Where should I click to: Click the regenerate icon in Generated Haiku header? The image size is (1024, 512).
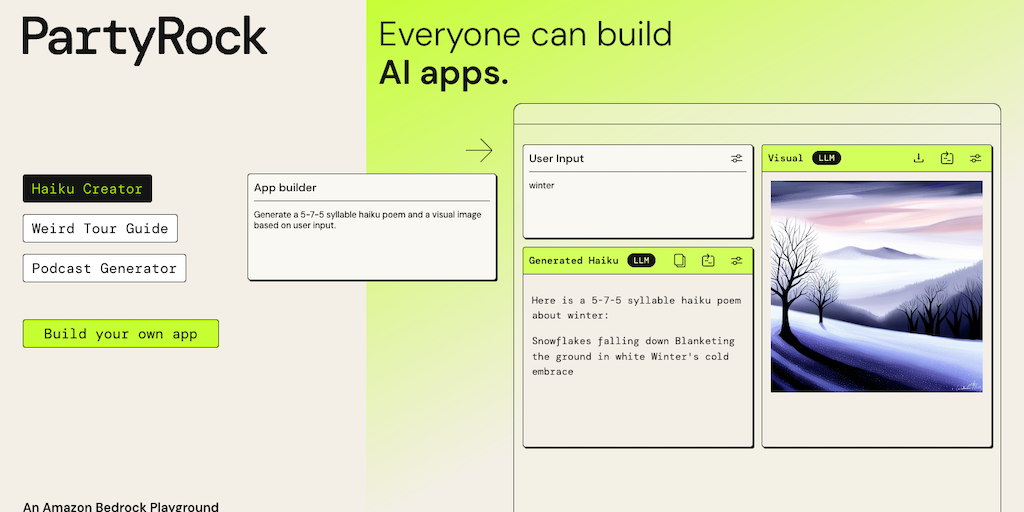(708, 261)
